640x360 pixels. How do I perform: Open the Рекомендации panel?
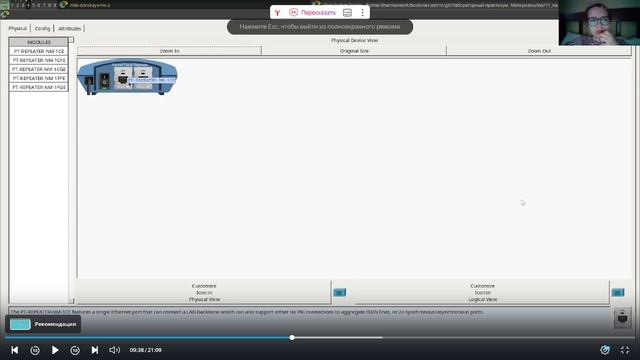click(x=43, y=324)
